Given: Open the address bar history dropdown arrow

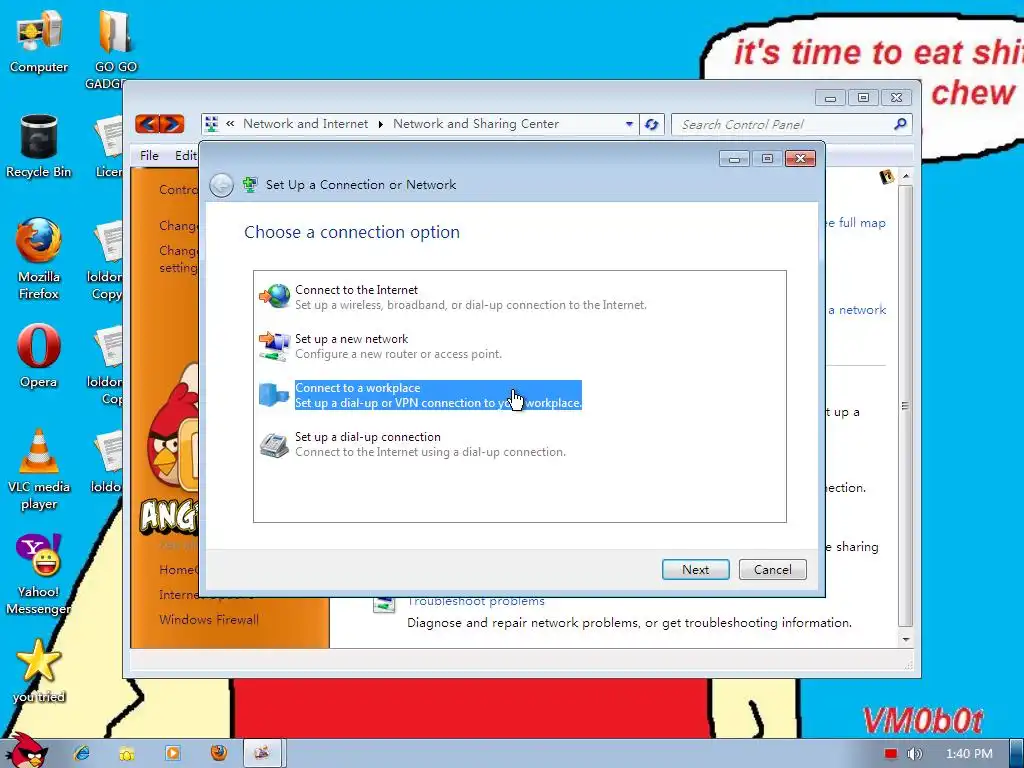Looking at the screenshot, I should [629, 124].
